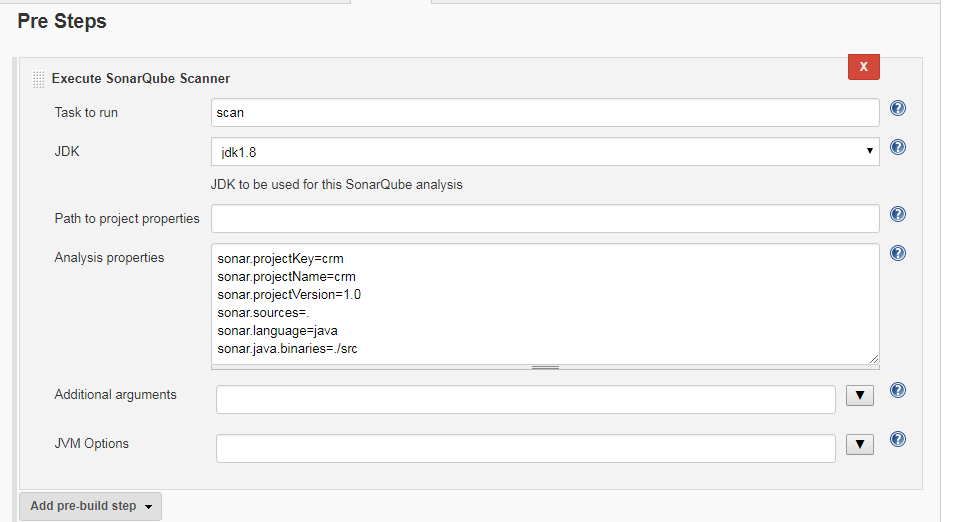Grab the drag handle beside Execute SonarQube Scanner
The height and width of the screenshot is (522, 964).
pos(38,79)
